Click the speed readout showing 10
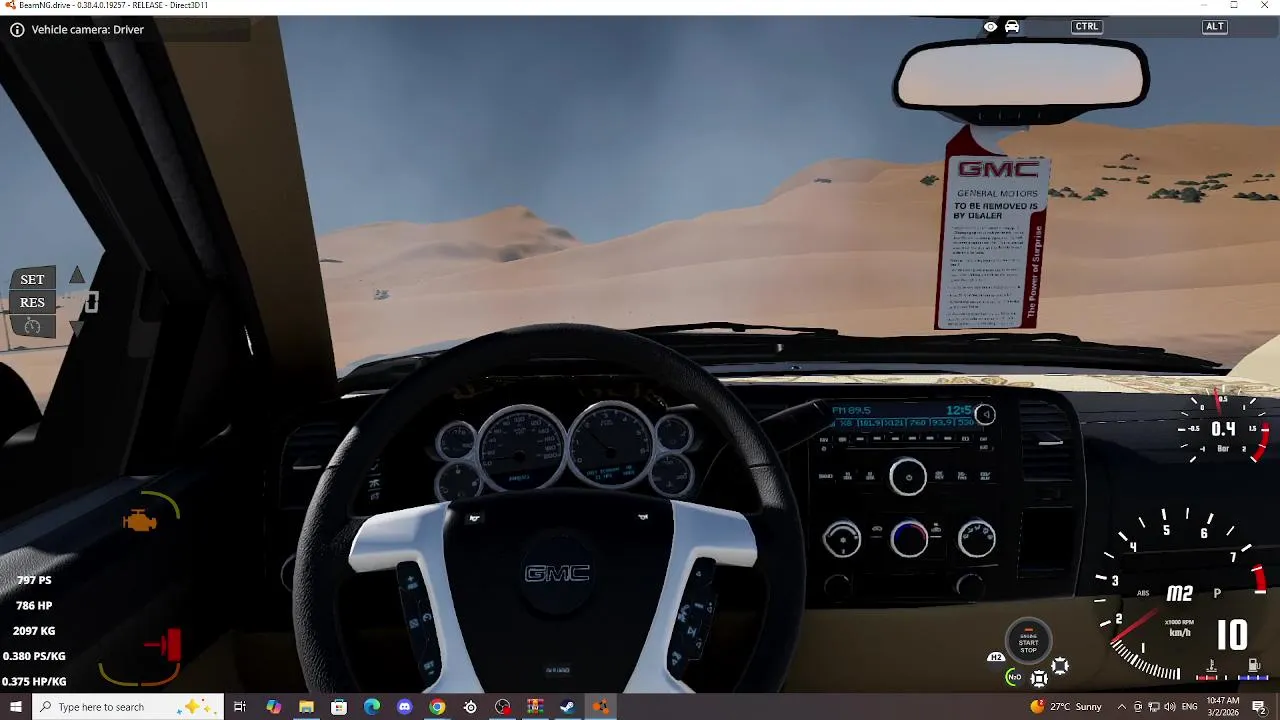Image resolution: width=1280 pixels, height=720 pixels. tap(1232, 635)
